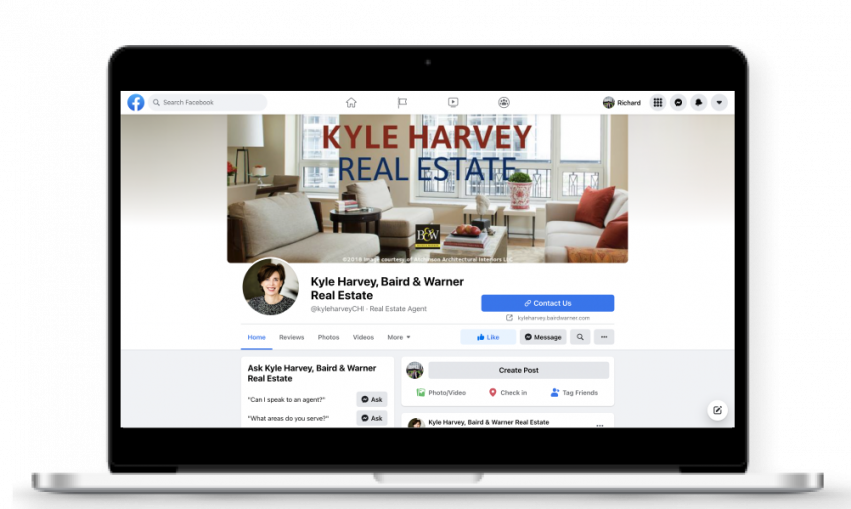
Task: Click the Create Post field
Action: click(518, 370)
